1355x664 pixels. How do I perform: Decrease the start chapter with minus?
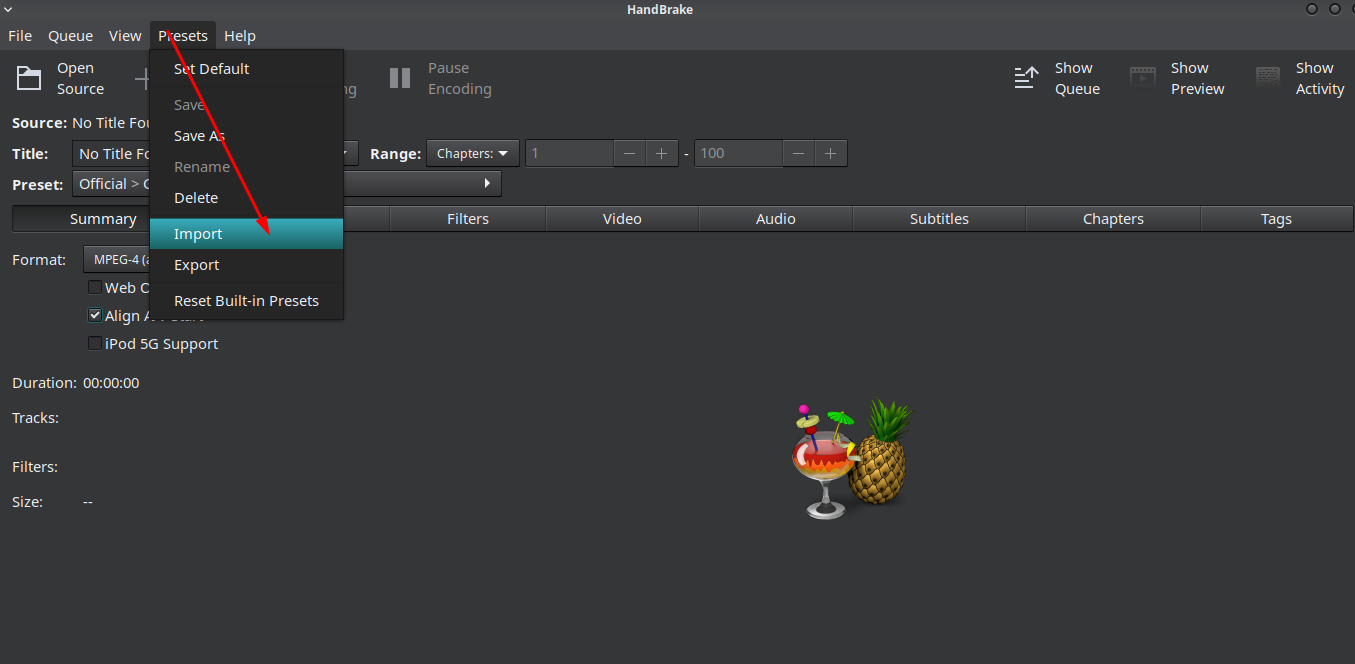tap(629, 153)
